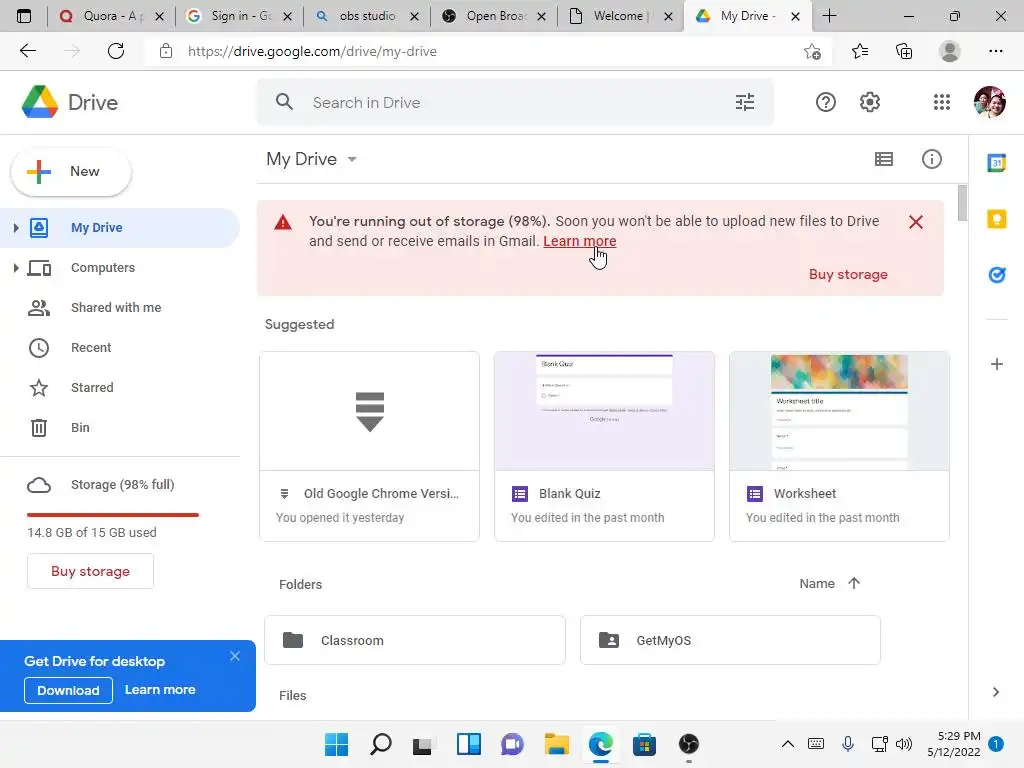Hide side panel chevron arrow
This screenshot has height=768, width=1024.
tap(995, 692)
